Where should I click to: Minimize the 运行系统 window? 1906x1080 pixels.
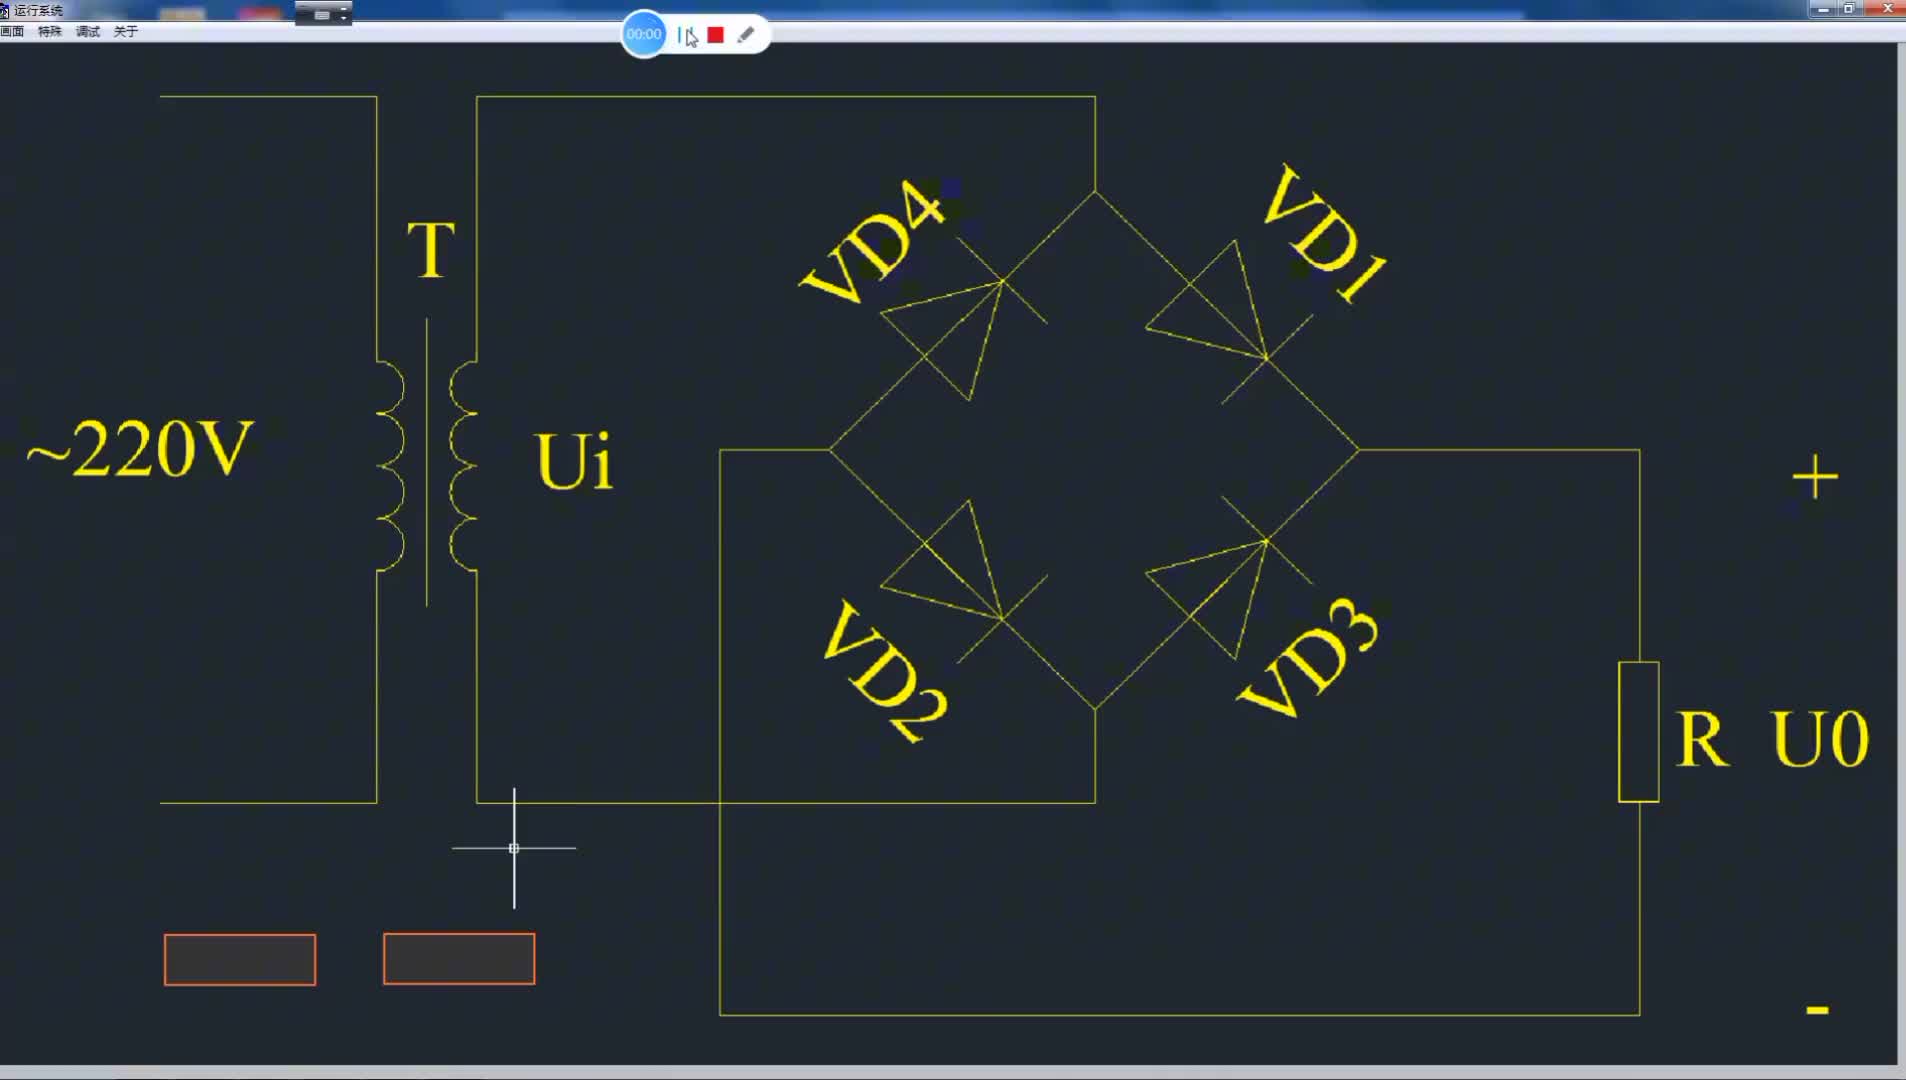pos(1822,8)
